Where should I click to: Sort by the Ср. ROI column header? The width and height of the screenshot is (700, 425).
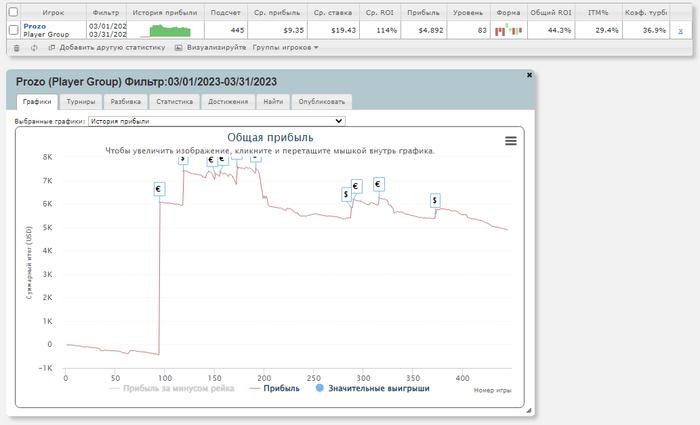click(x=379, y=12)
